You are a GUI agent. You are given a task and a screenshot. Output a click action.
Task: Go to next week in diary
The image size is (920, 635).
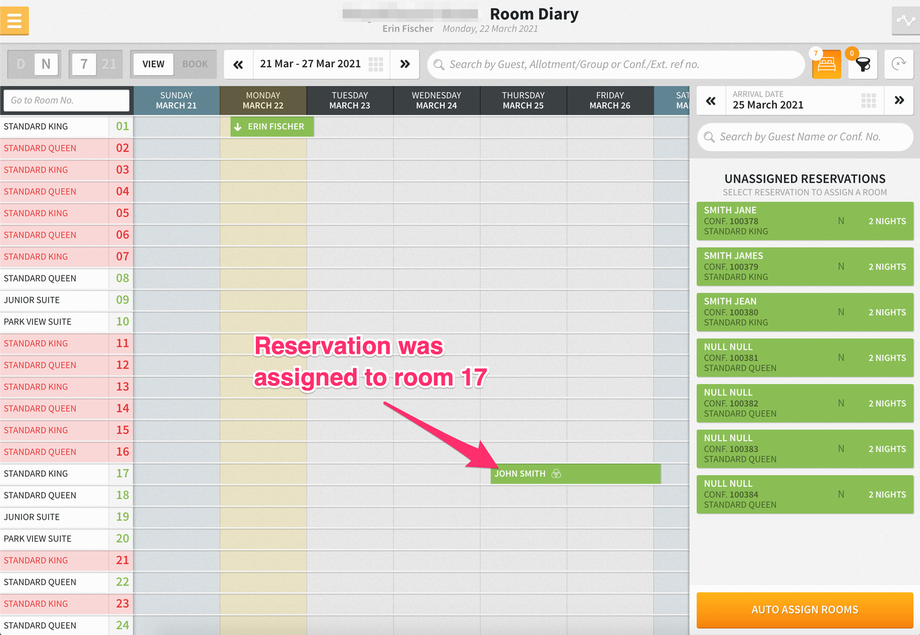coord(405,65)
